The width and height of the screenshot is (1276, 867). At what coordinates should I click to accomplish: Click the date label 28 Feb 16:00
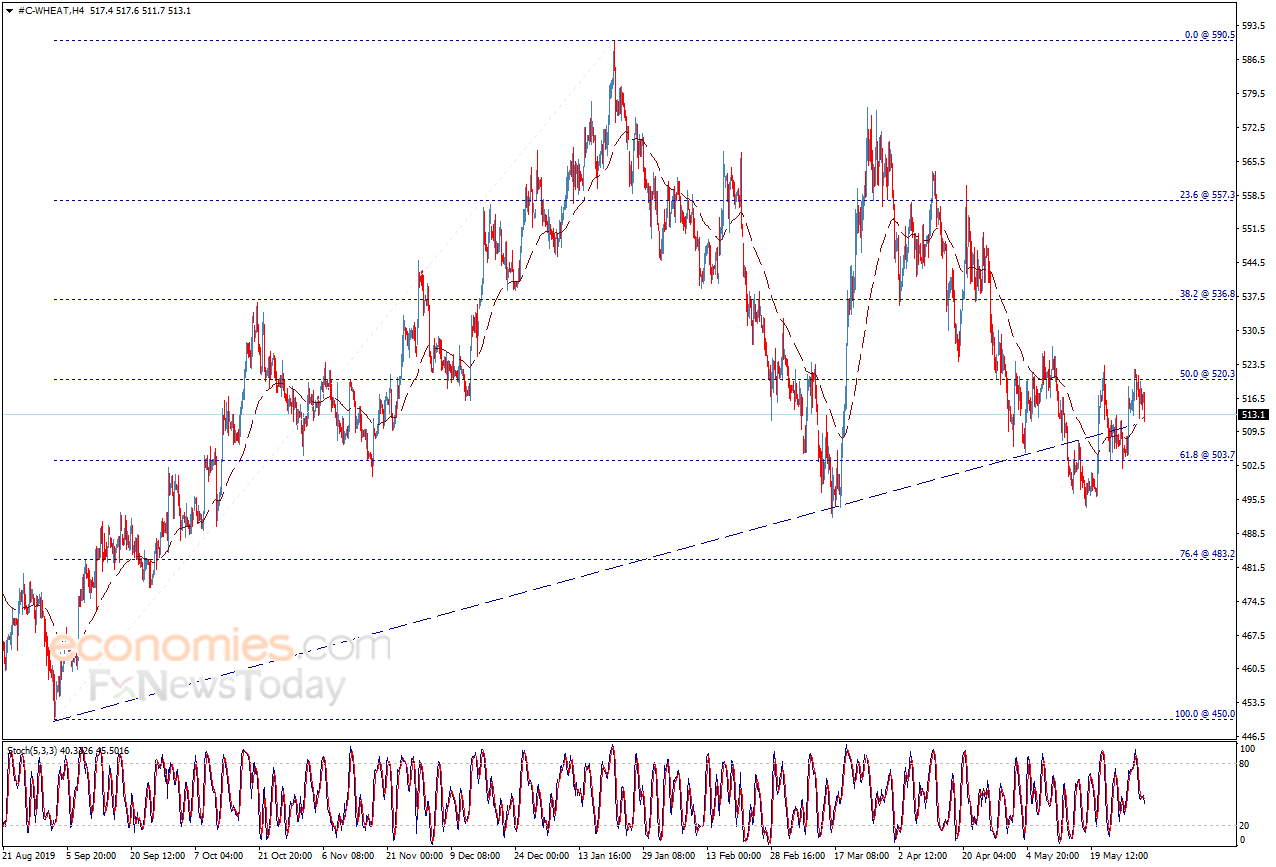pyautogui.click(x=797, y=856)
